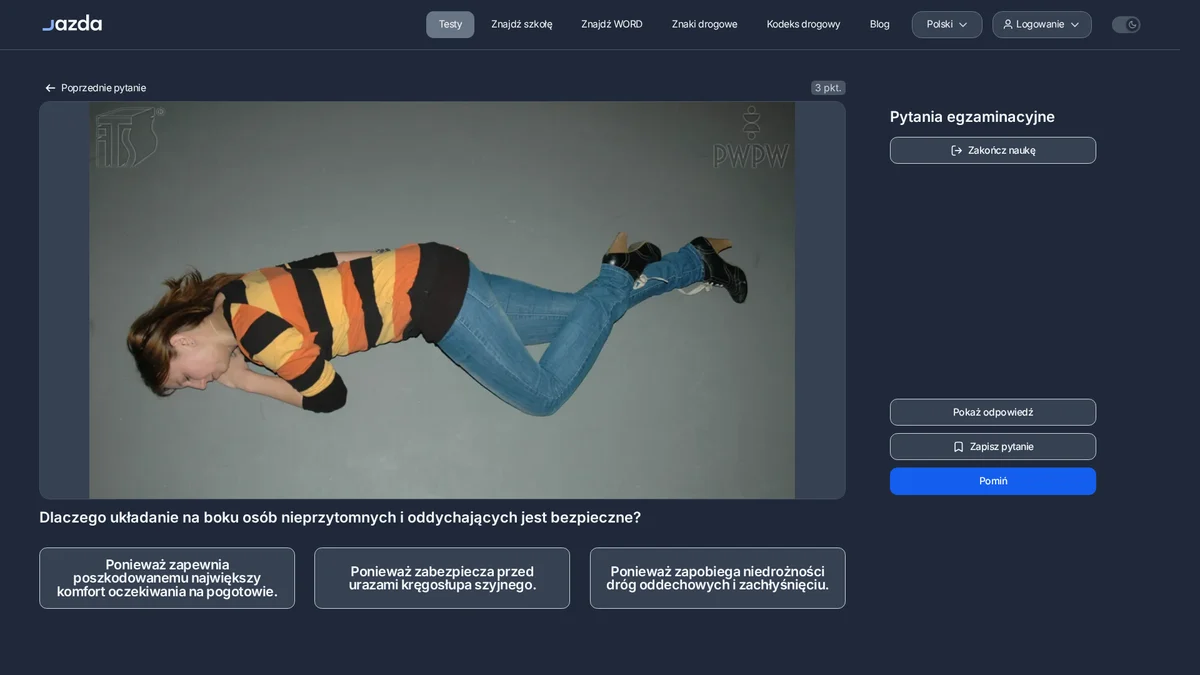Viewport: 1200px width, 675px height.
Task: Click the back arrow beside Poprzednie pytanie
Action: 50,88
